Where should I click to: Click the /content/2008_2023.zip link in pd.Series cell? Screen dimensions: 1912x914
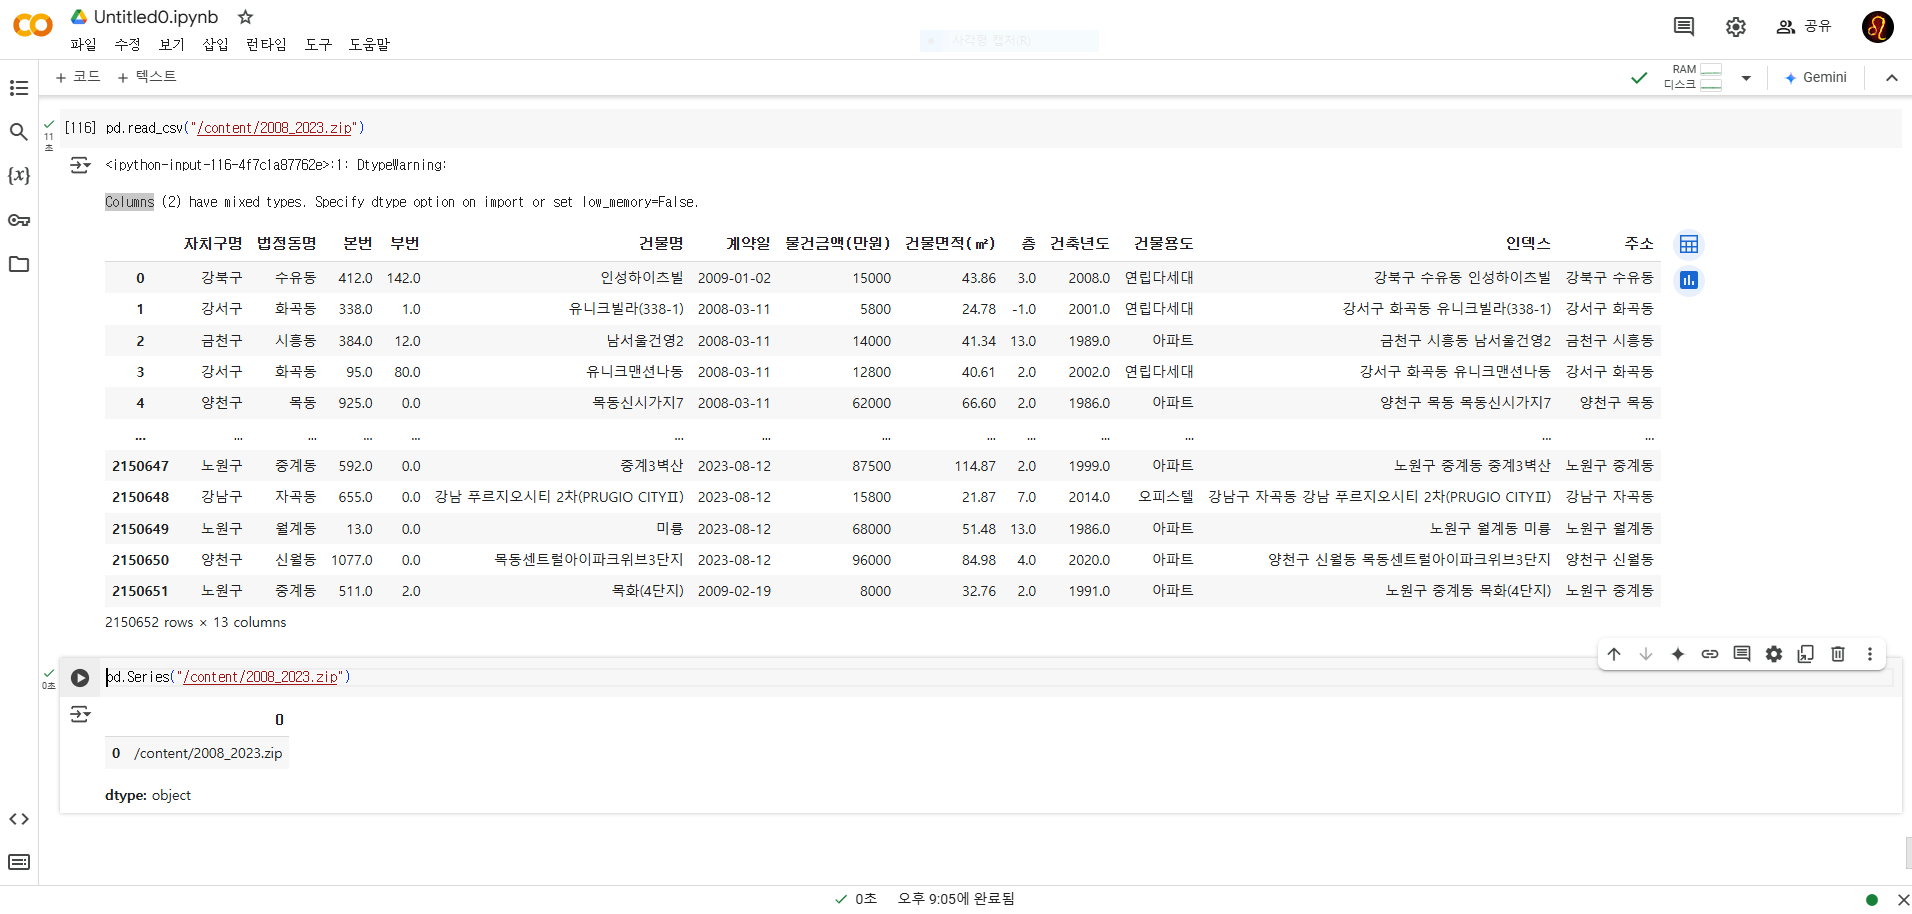tap(261, 677)
